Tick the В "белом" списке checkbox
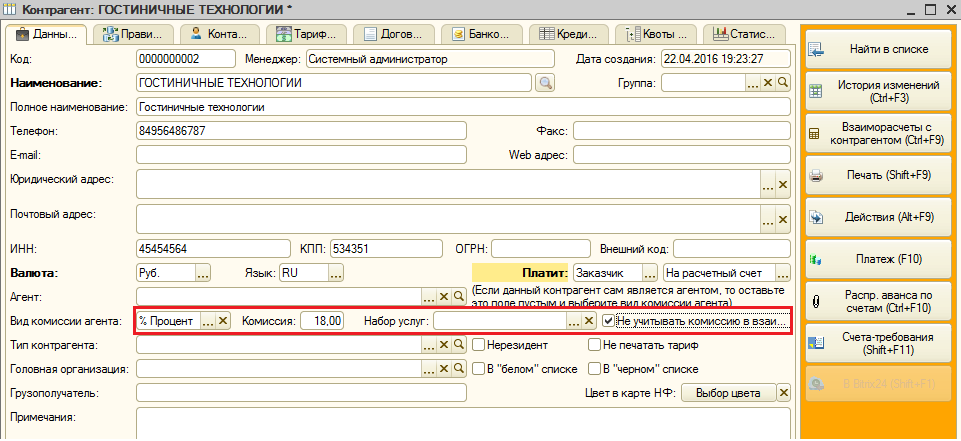Image resolution: width=961 pixels, height=441 pixels. coord(479,369)
